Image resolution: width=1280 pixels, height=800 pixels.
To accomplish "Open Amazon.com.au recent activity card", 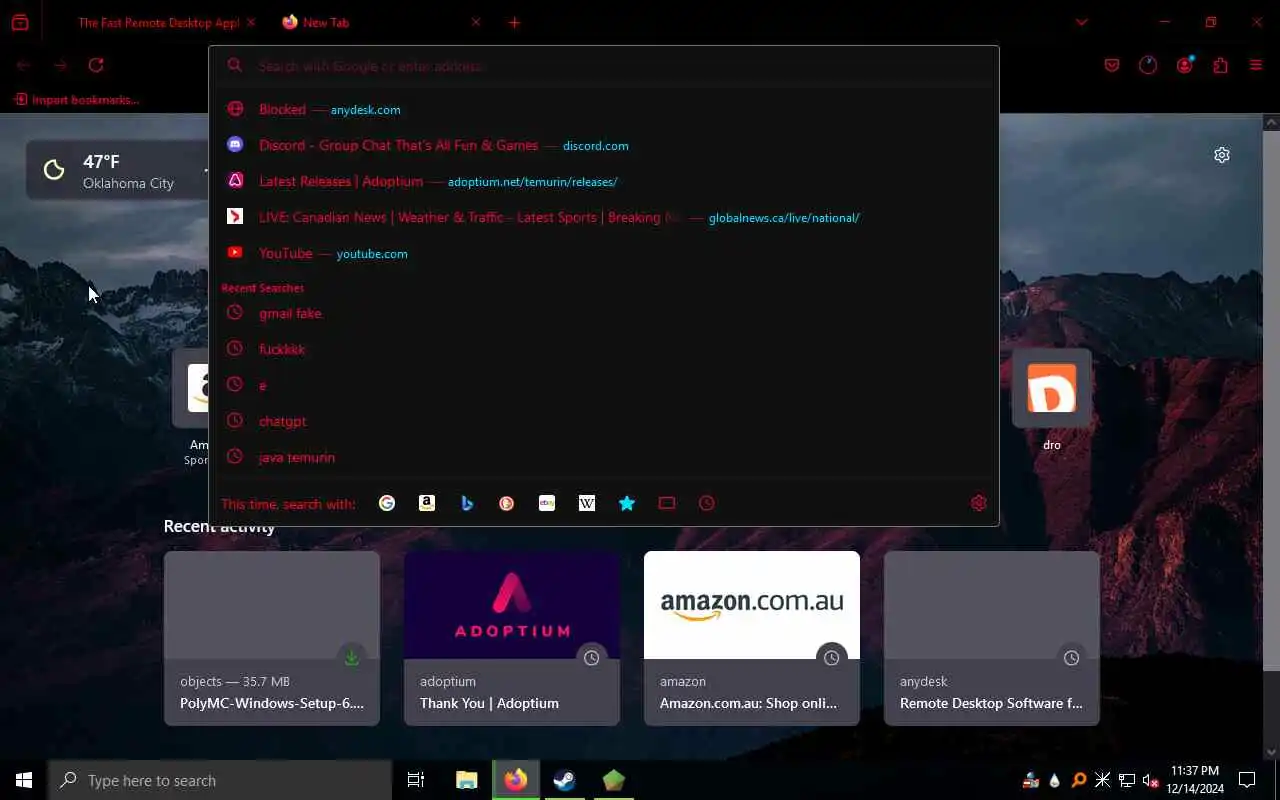I will pos(752,638).
